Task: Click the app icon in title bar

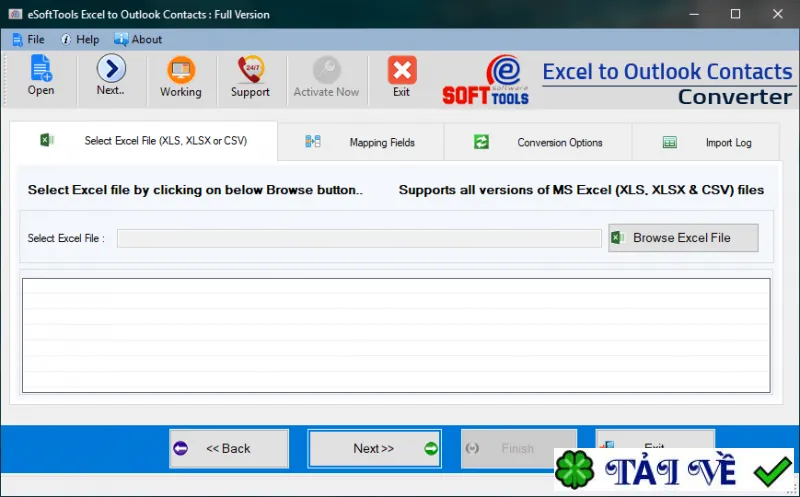Action: (x=15, y=14)
